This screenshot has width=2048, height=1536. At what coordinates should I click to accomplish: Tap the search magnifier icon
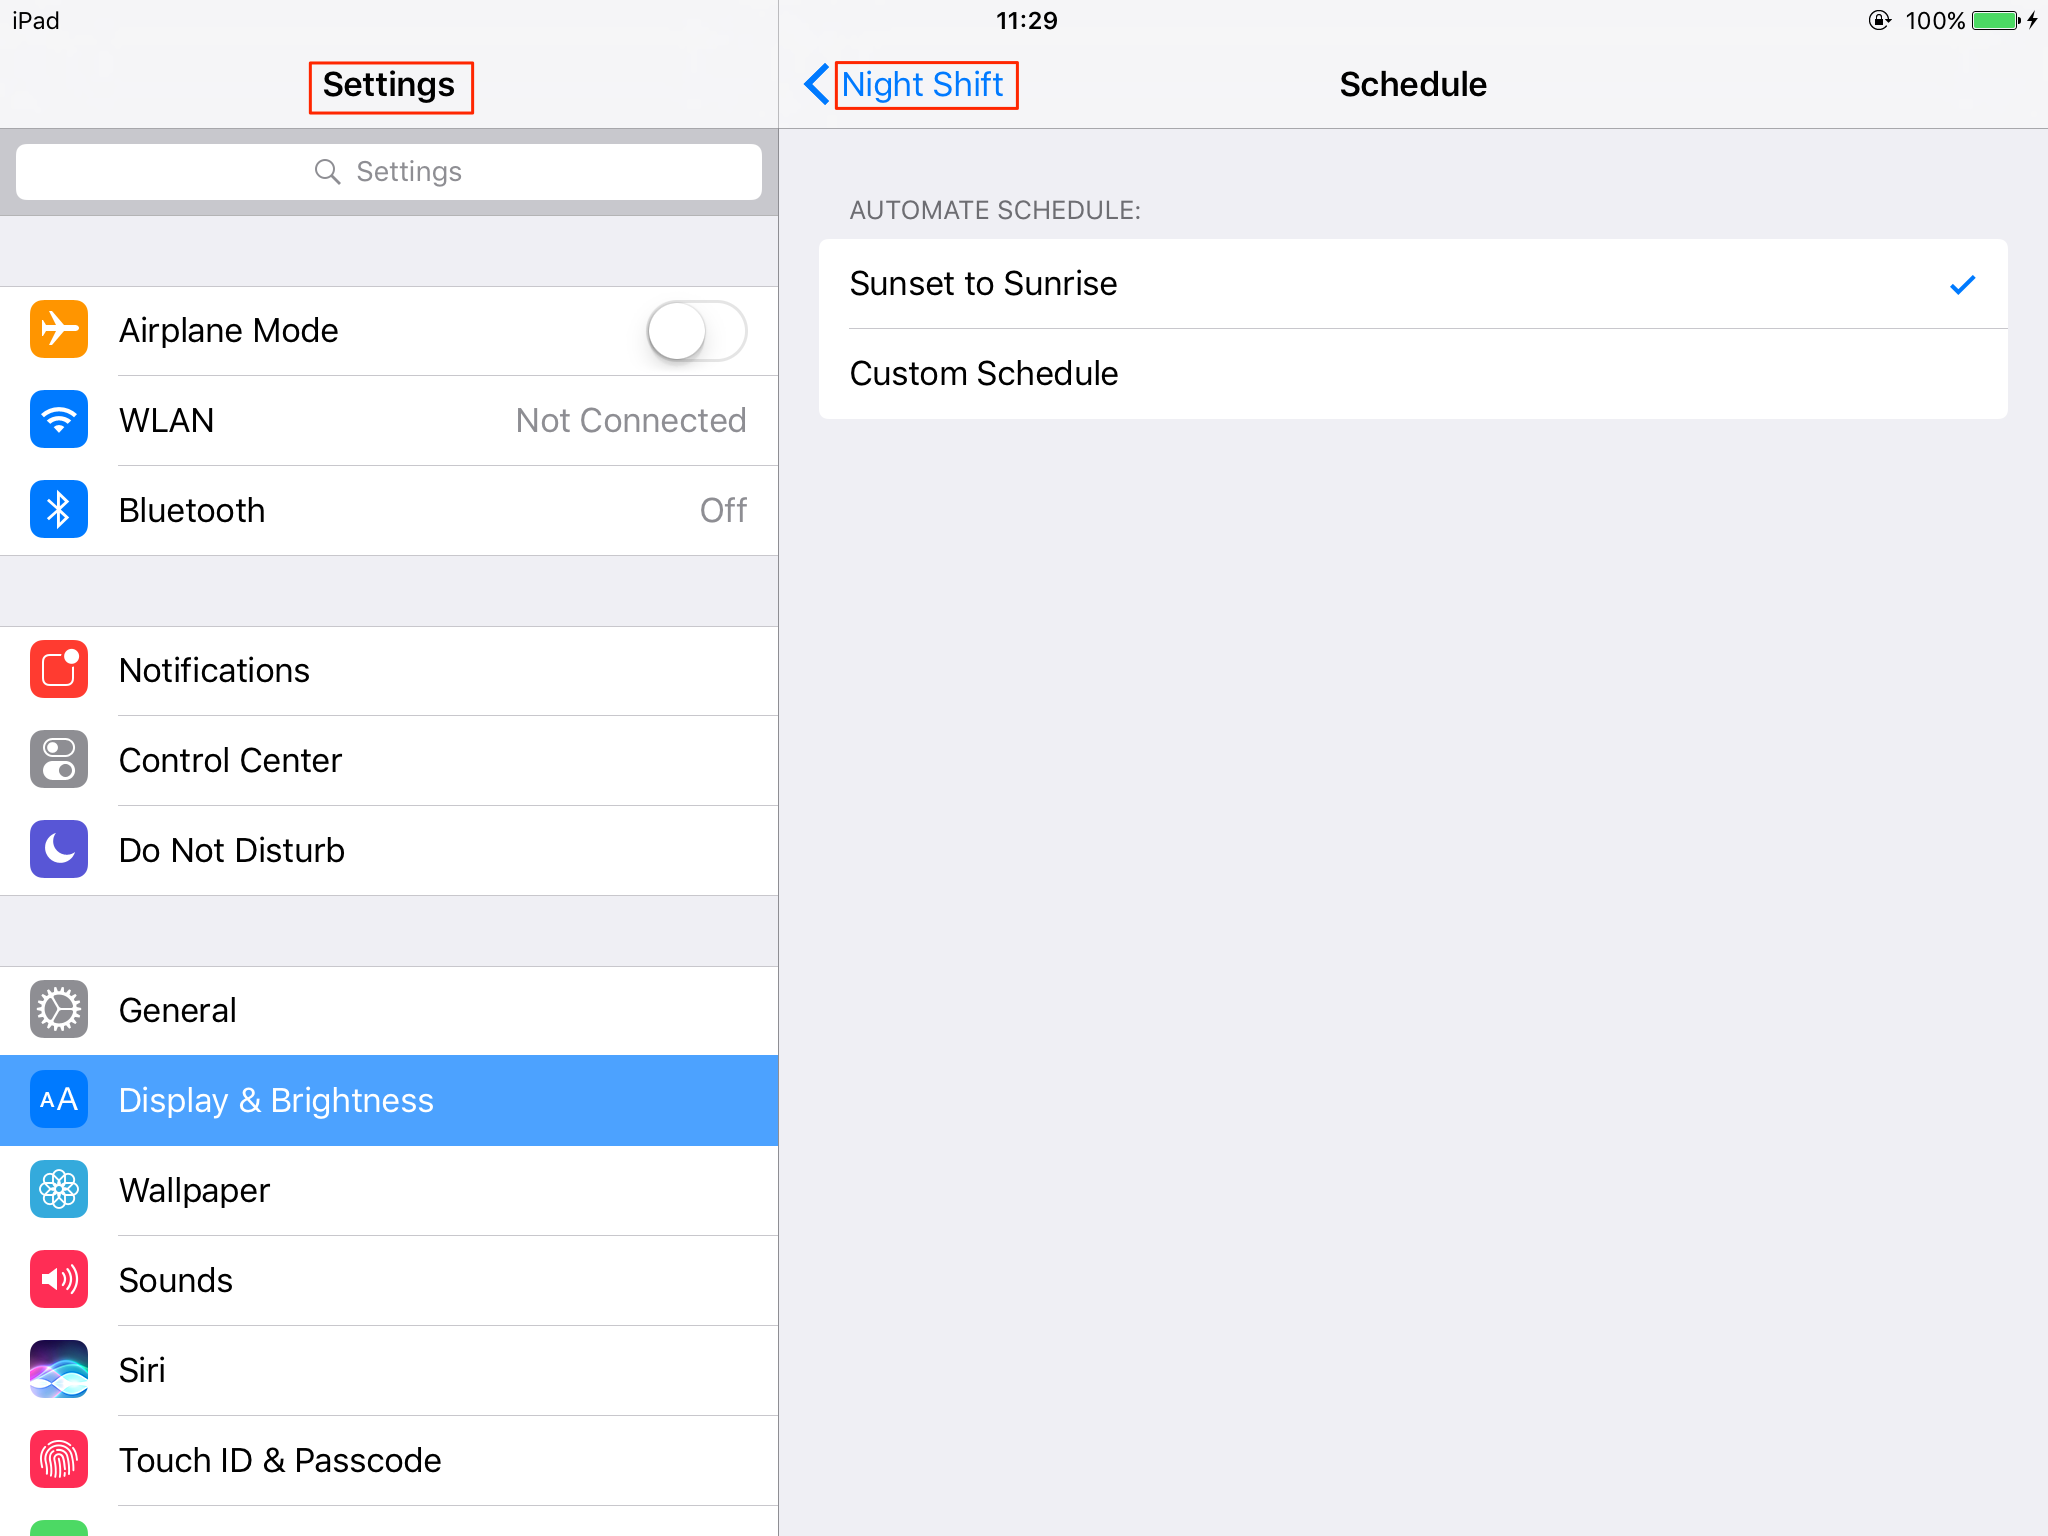327,172
